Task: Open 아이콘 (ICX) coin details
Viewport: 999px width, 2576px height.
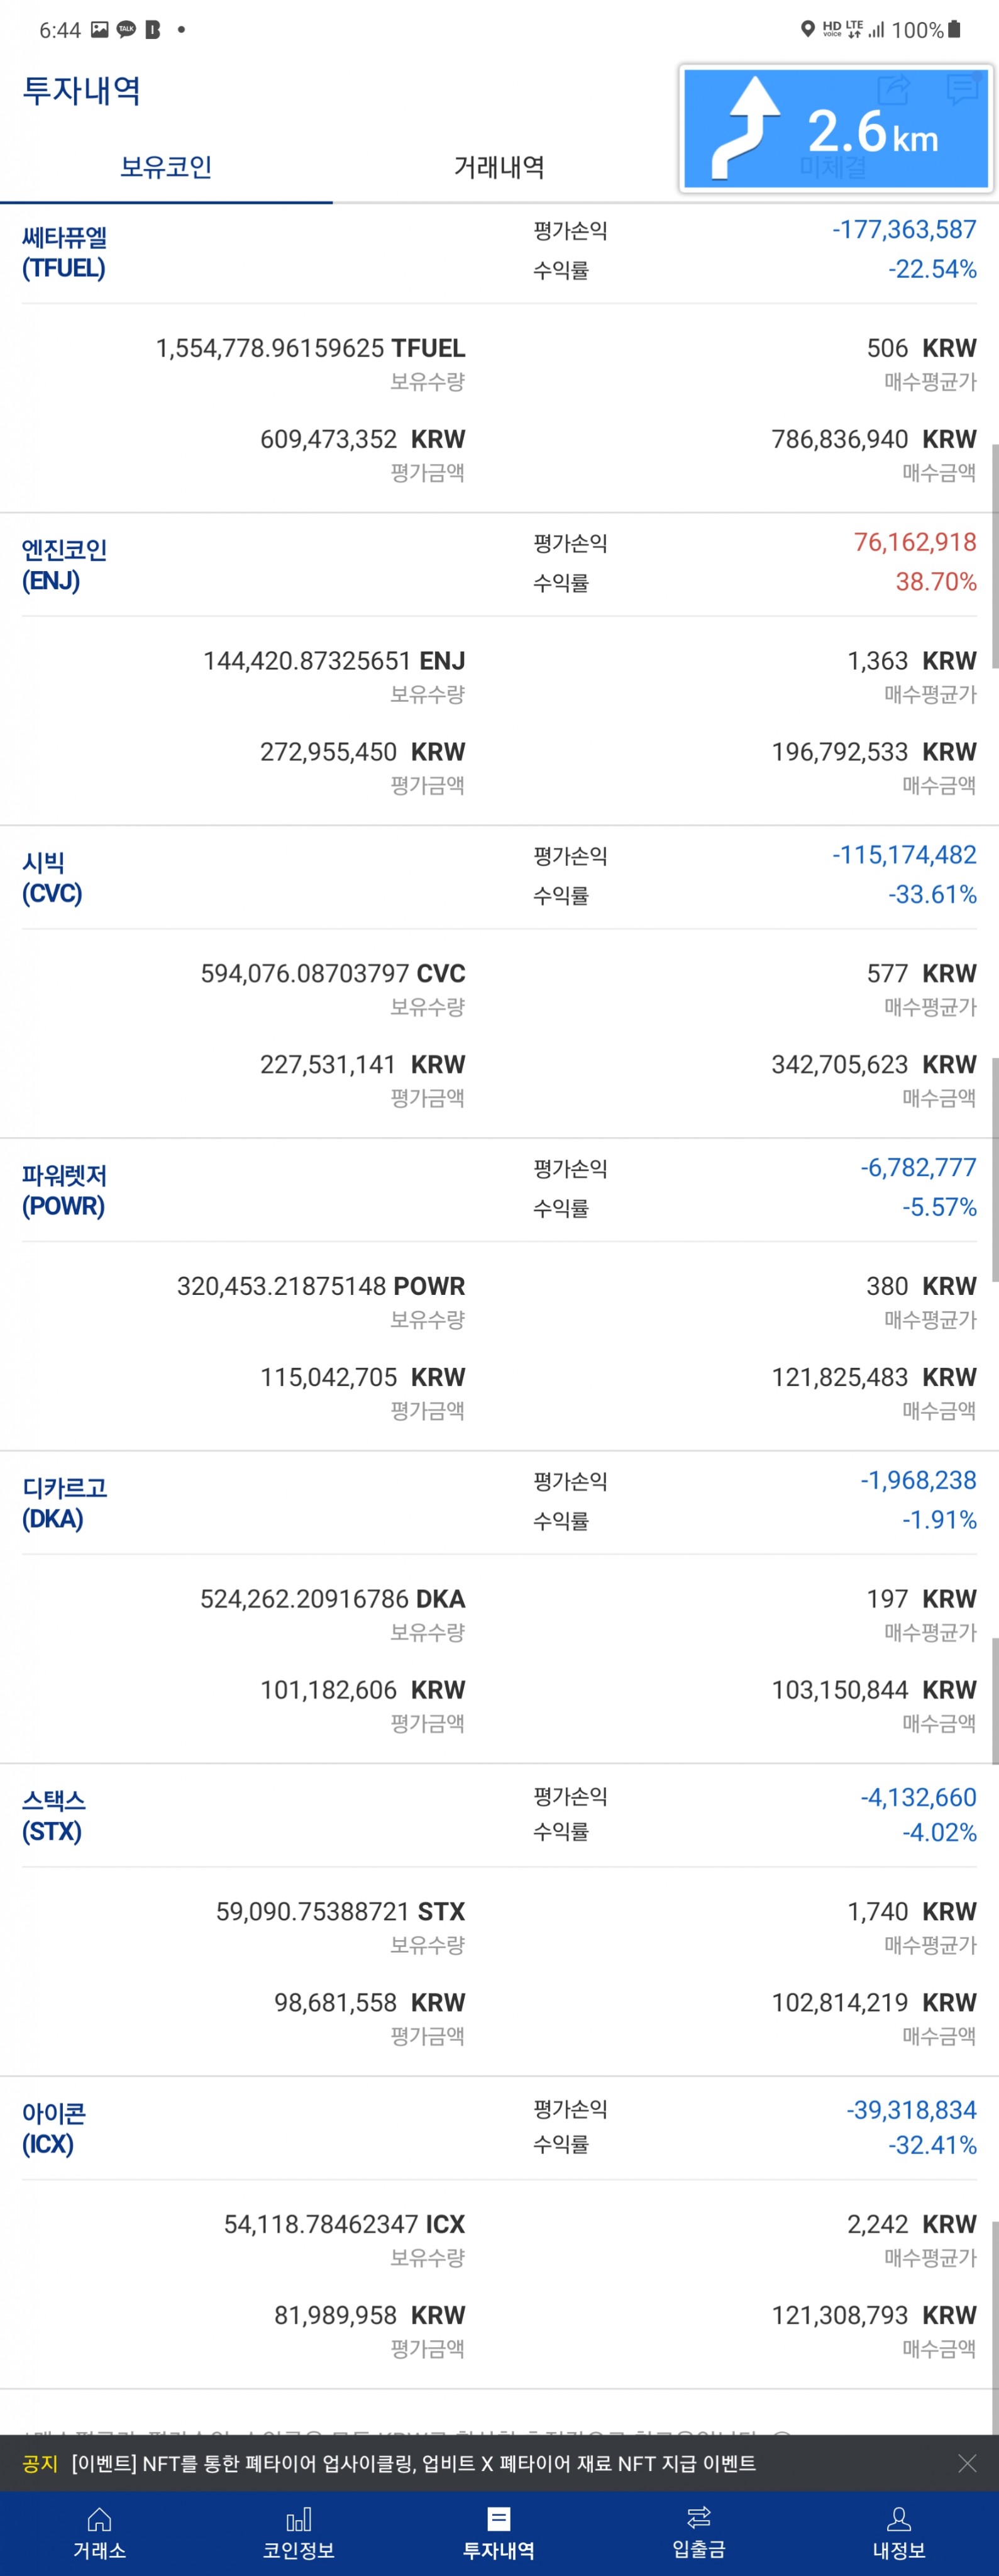Action: (x=53, y=2129)
